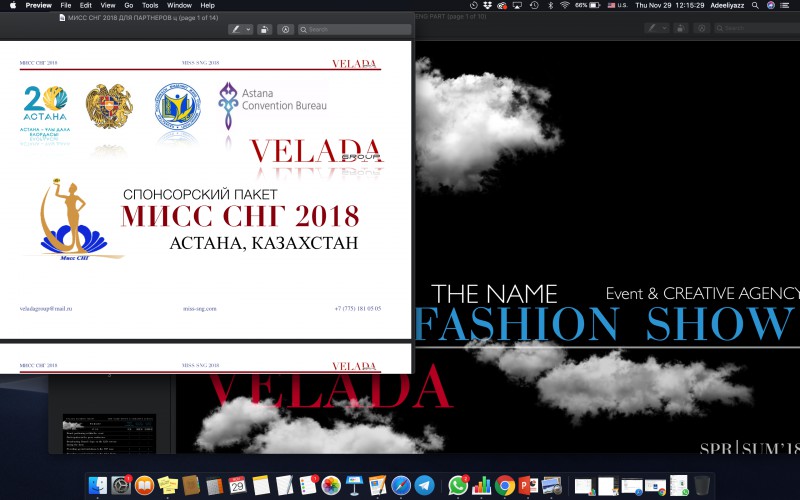Click the Rotate button in front Preview toolbar
The height and width of the screenshot is (500, 800).
pos(264,30)
